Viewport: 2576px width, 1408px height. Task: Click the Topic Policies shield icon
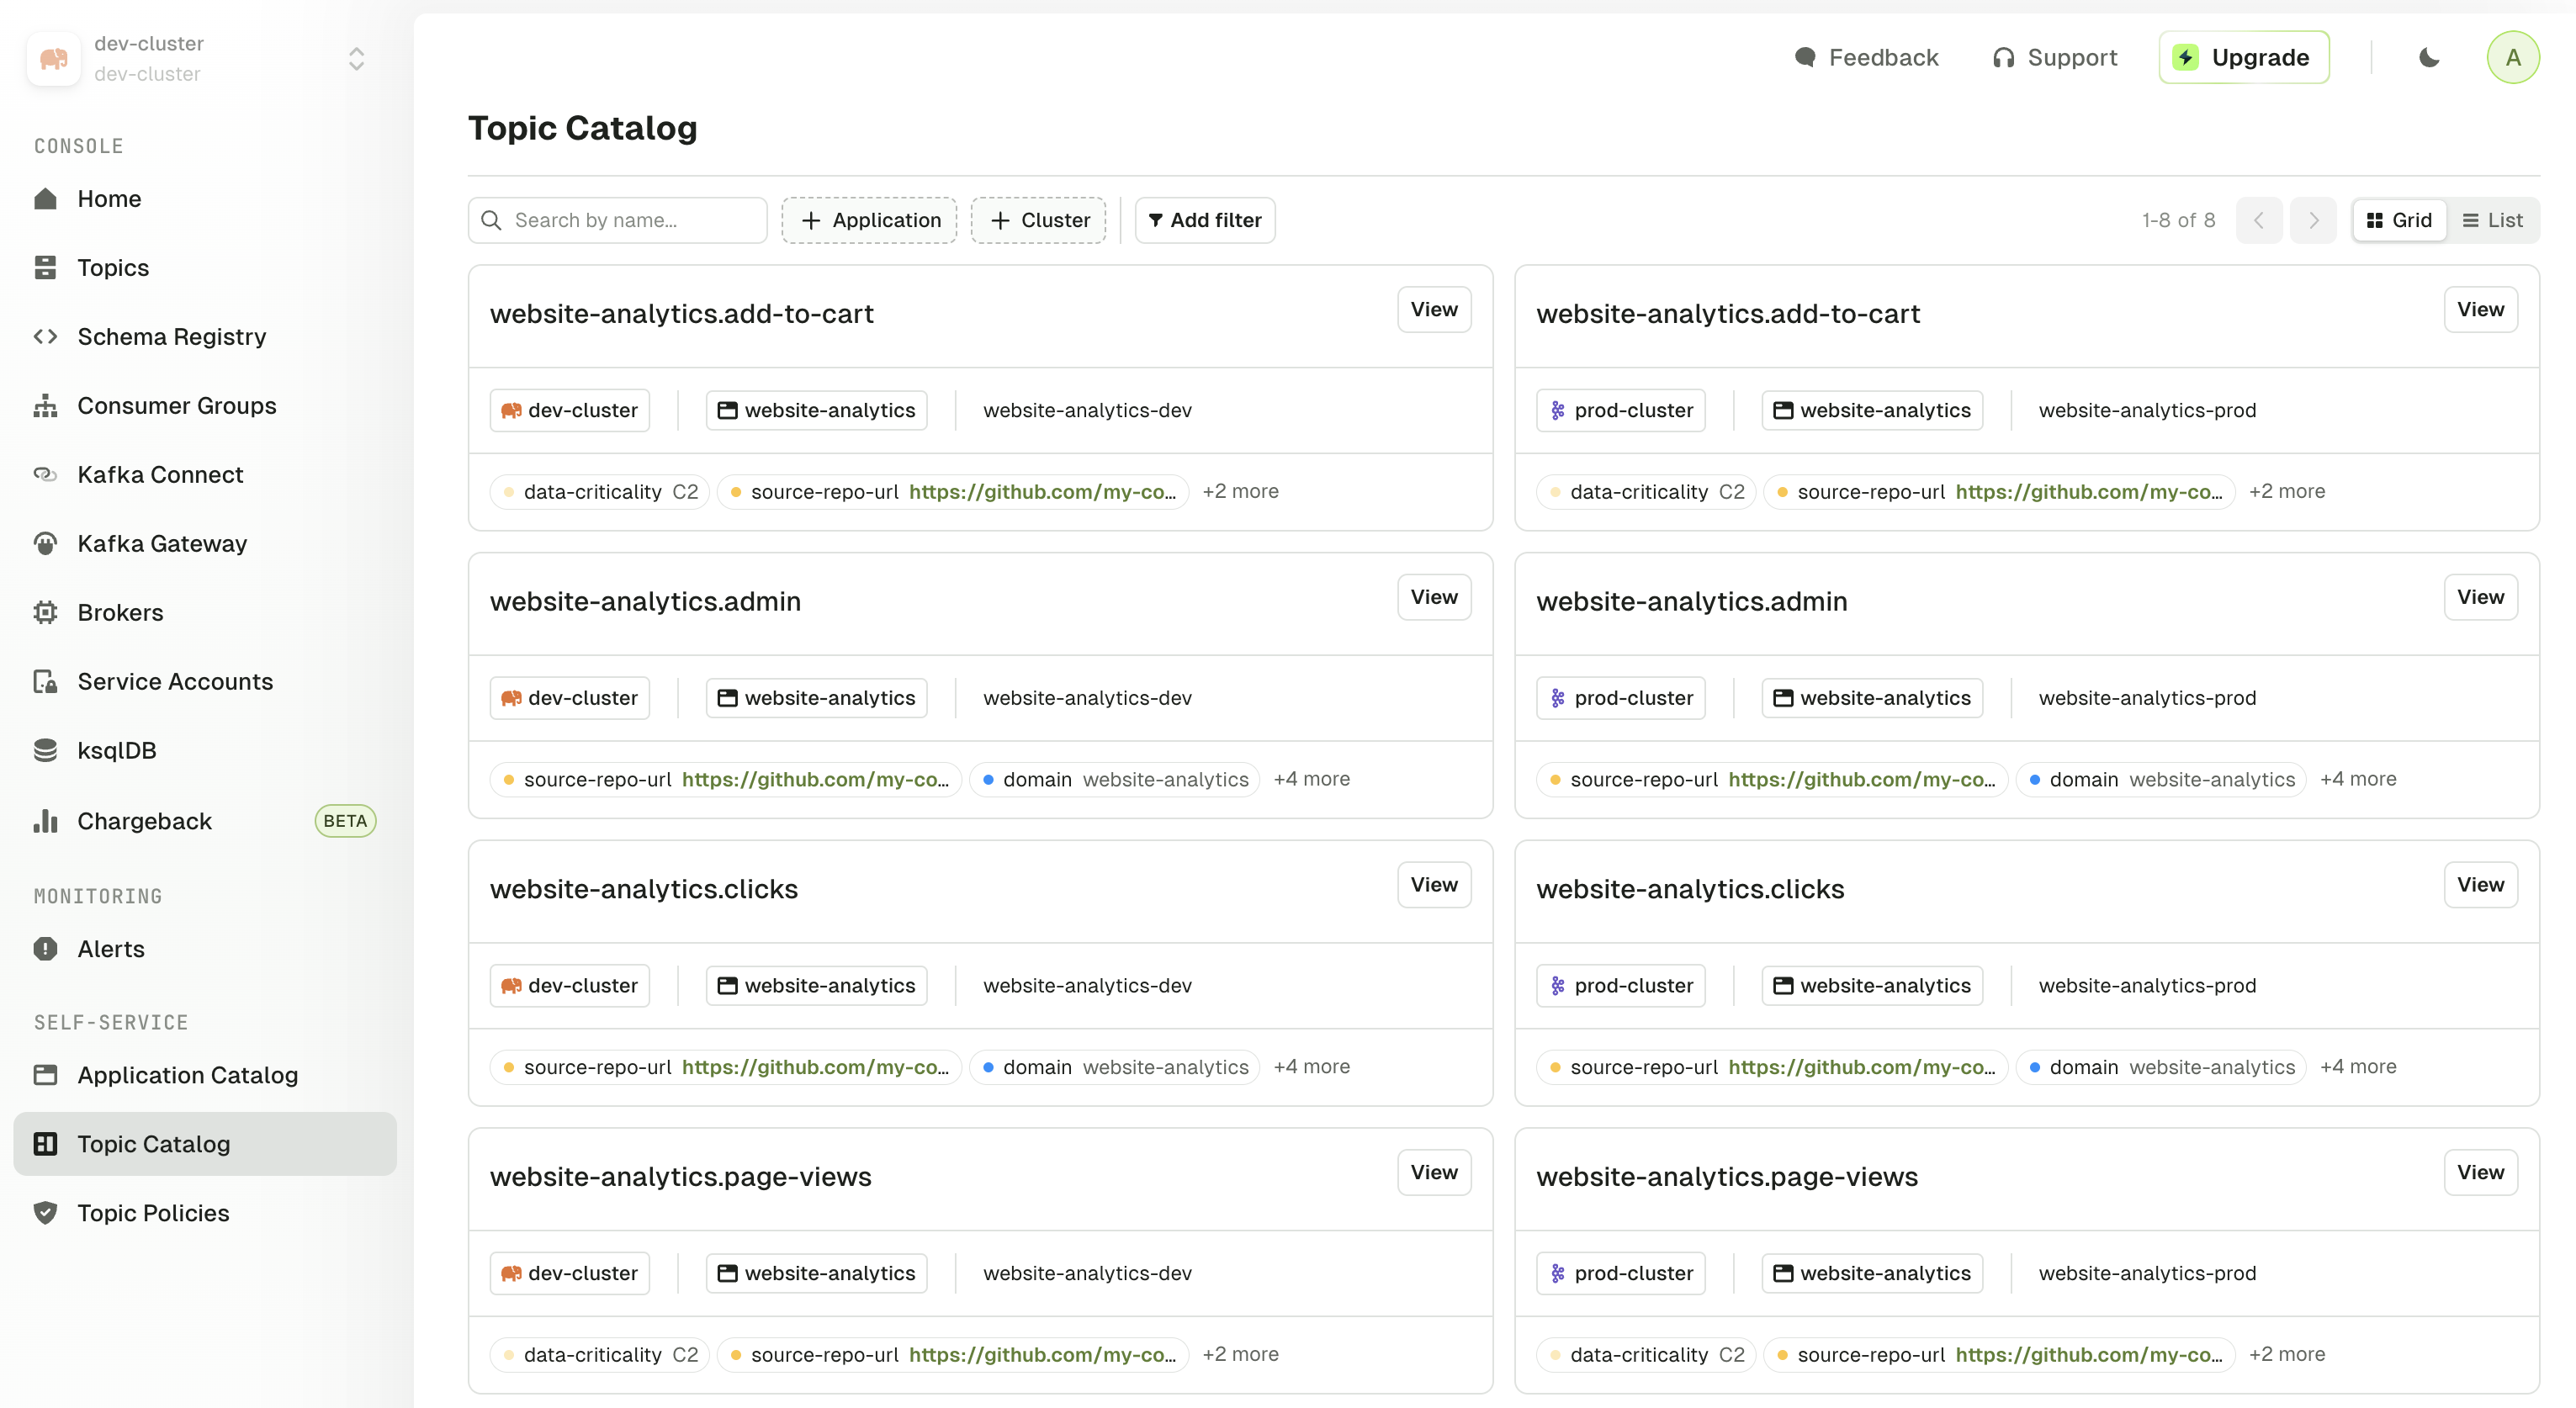[45, 1213]
